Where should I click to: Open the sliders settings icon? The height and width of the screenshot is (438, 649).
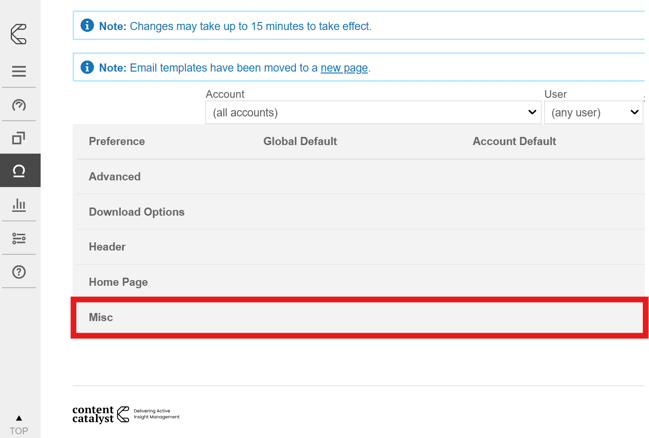[19, 238]
